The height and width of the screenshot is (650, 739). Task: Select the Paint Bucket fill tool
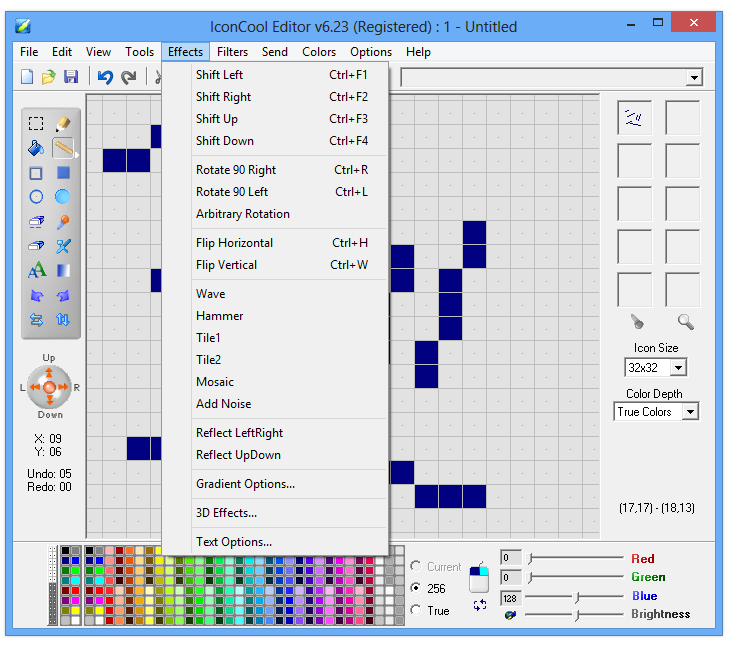[x=36, y=148]
